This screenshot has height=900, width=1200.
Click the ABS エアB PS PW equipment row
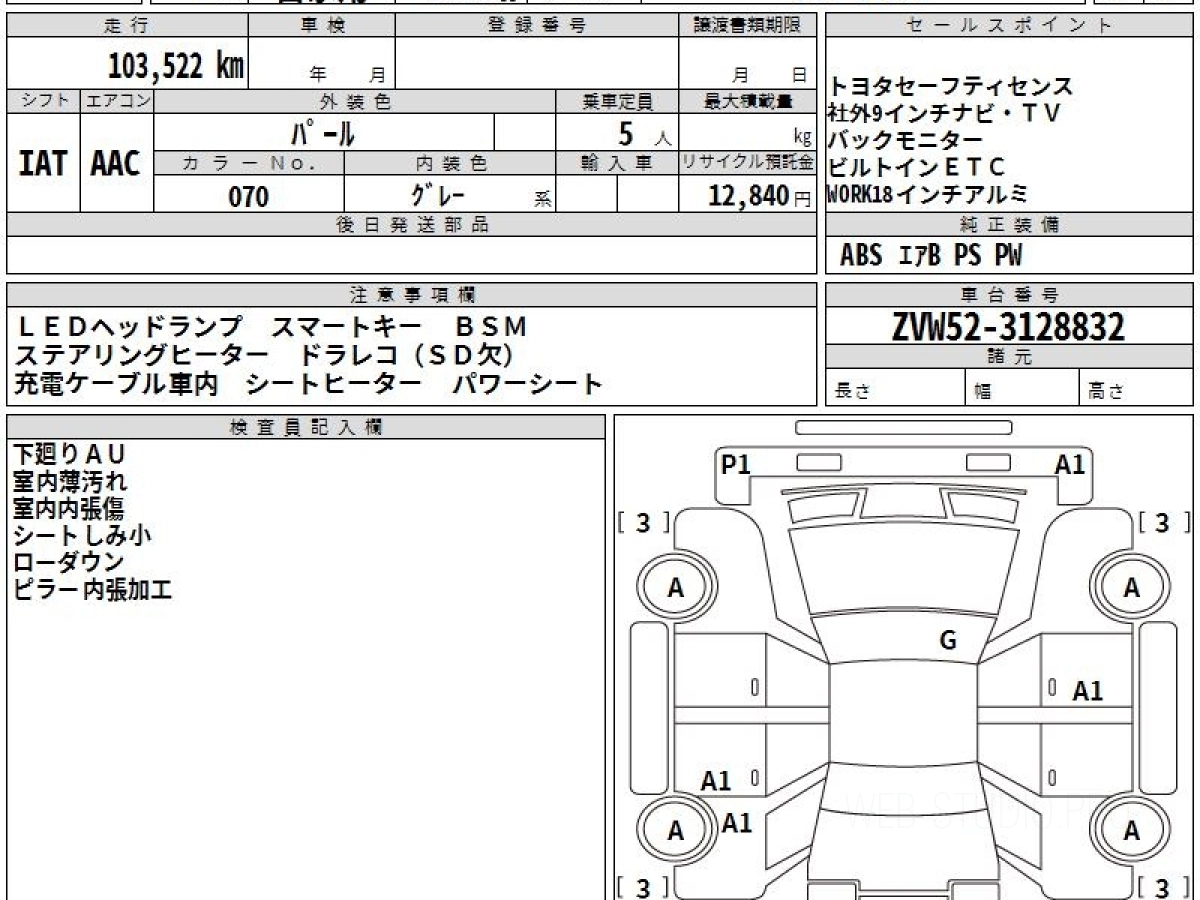(930, 256)
